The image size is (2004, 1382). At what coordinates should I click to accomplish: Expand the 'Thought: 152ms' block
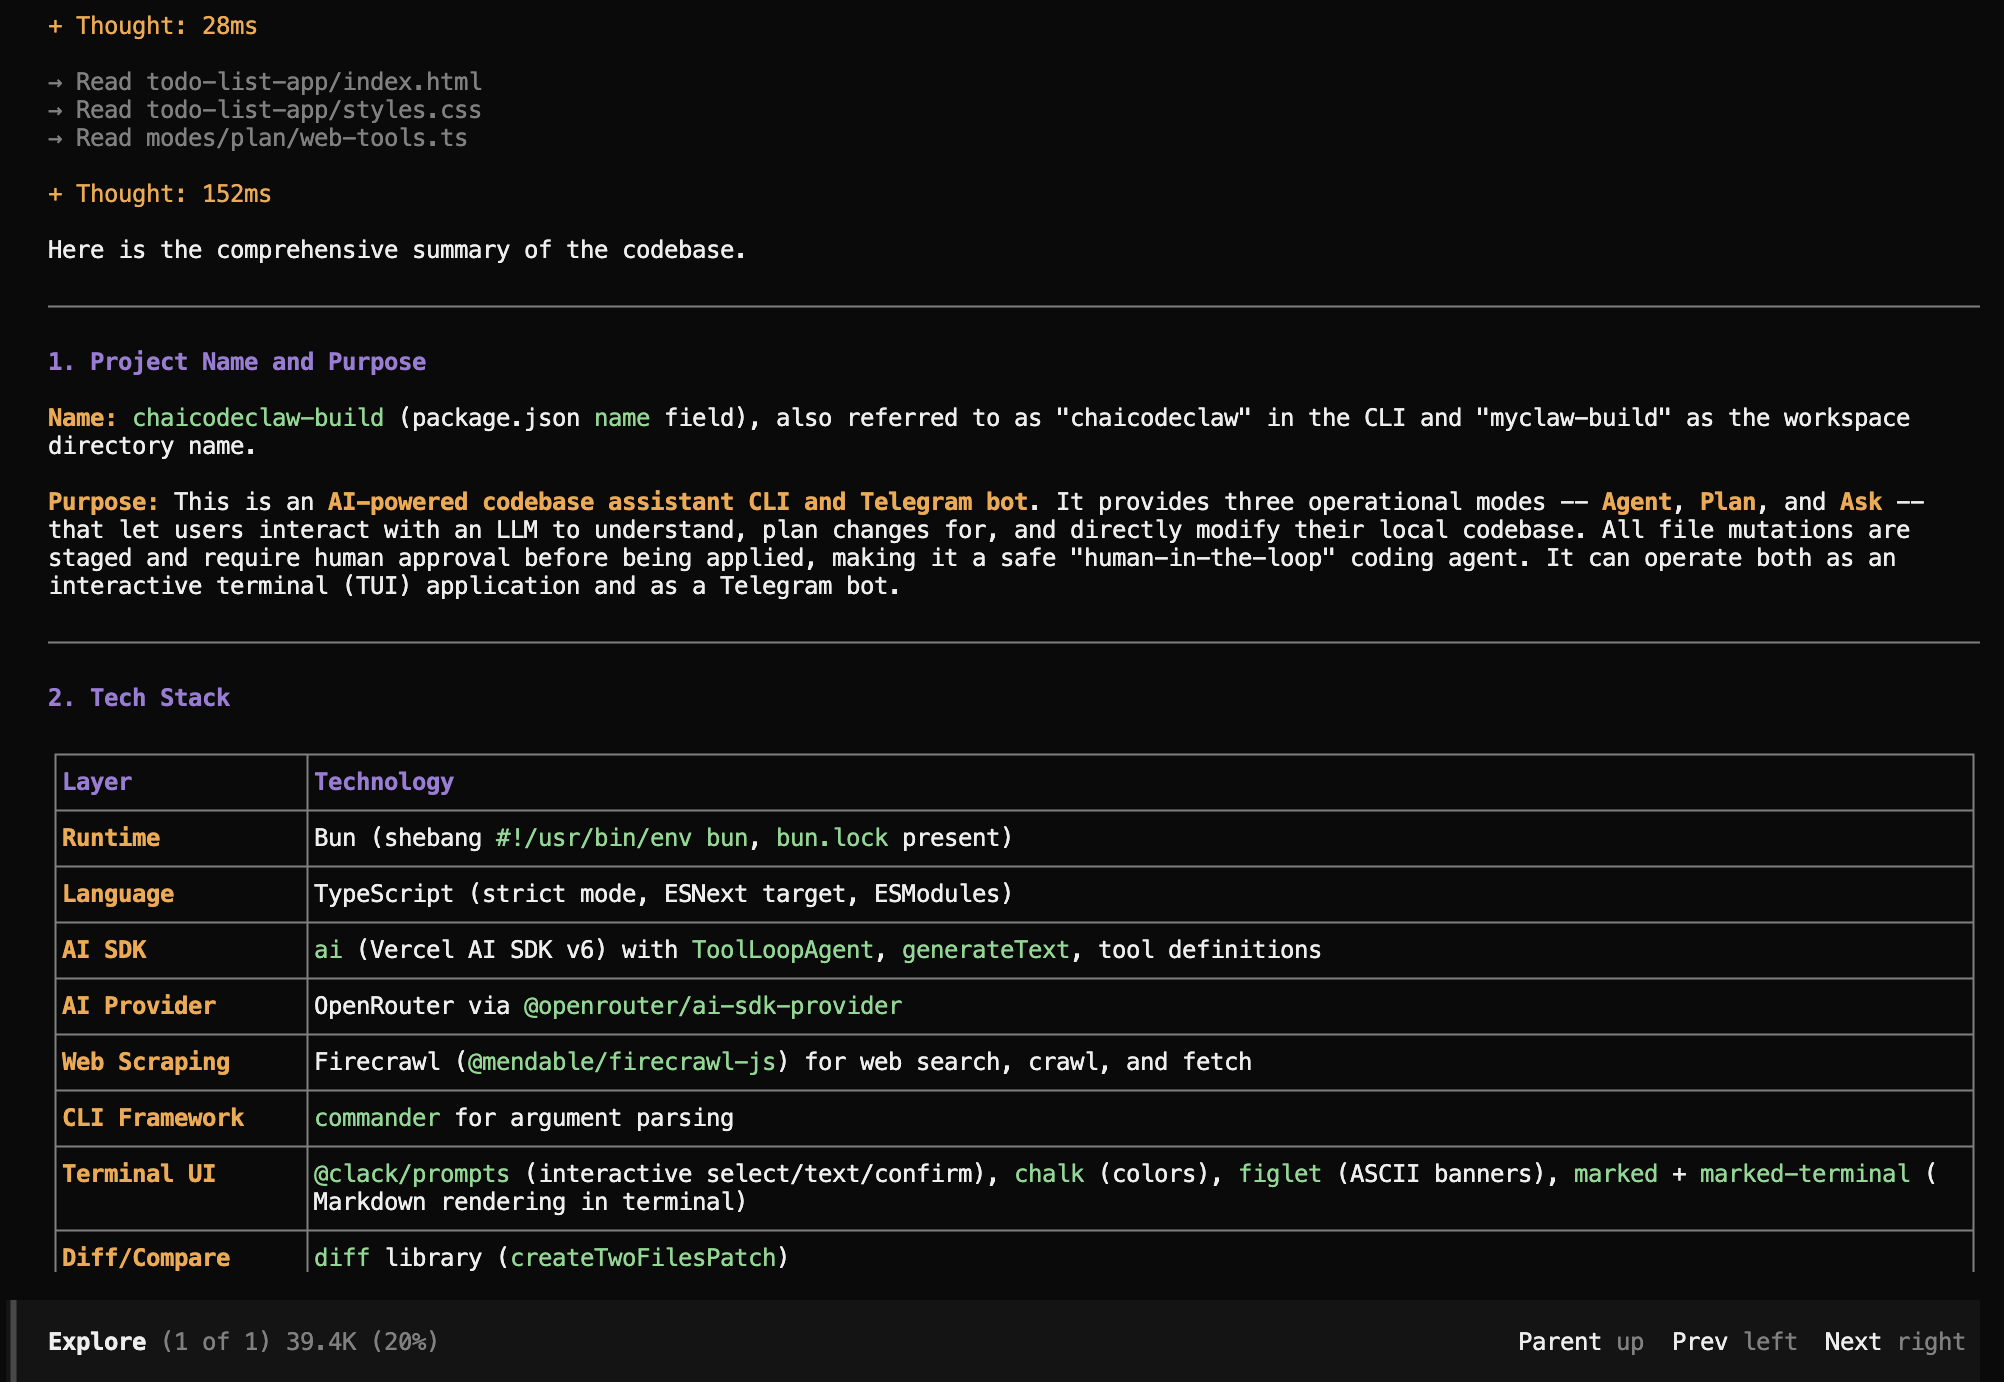click(159, 194)
